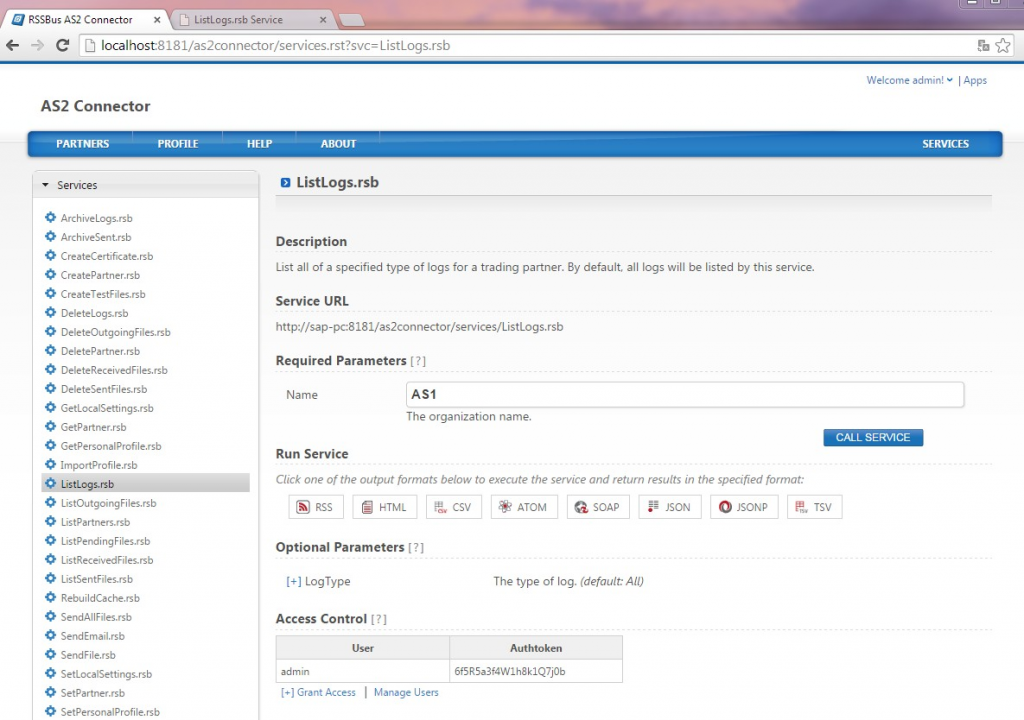1024x720 pixels.
Task: Open the Welcome admin dropdown
Action: click(x=909, y=80)
